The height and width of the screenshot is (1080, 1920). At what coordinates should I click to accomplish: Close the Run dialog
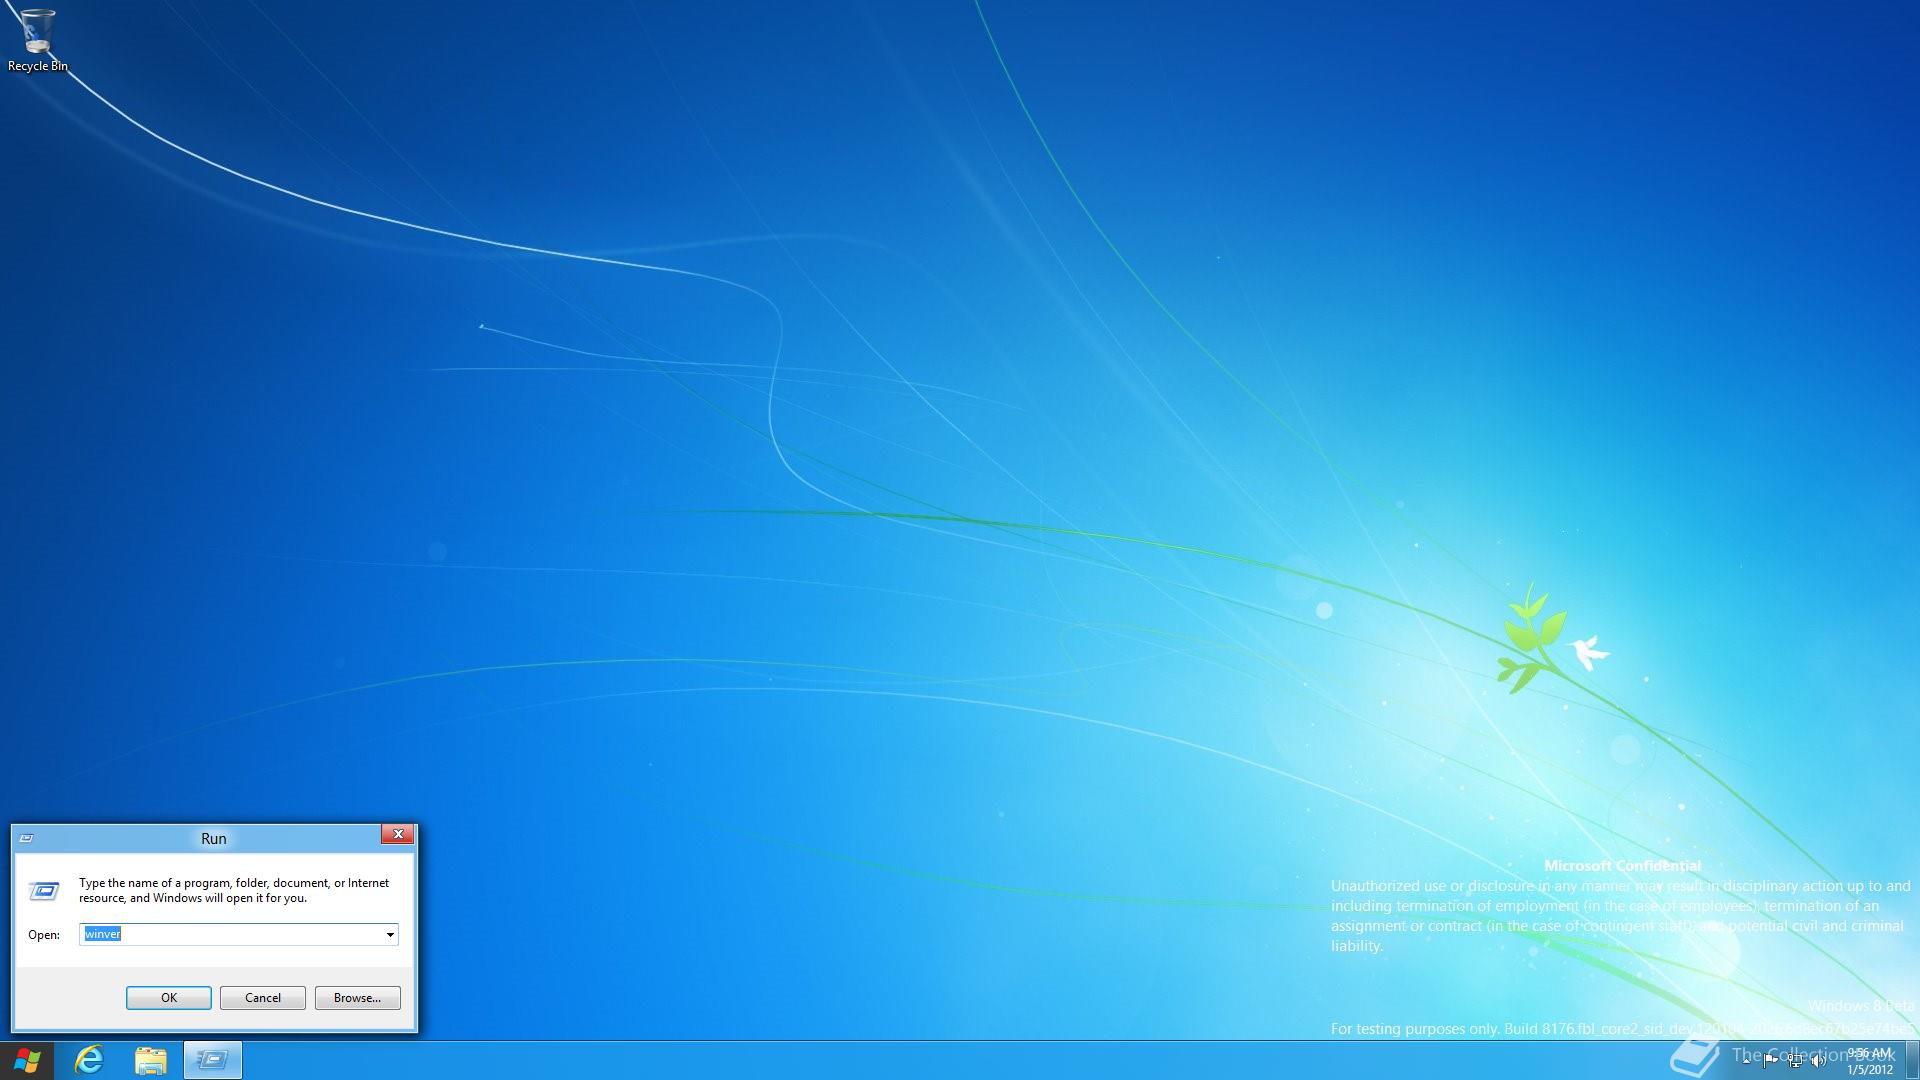(398, 835)
